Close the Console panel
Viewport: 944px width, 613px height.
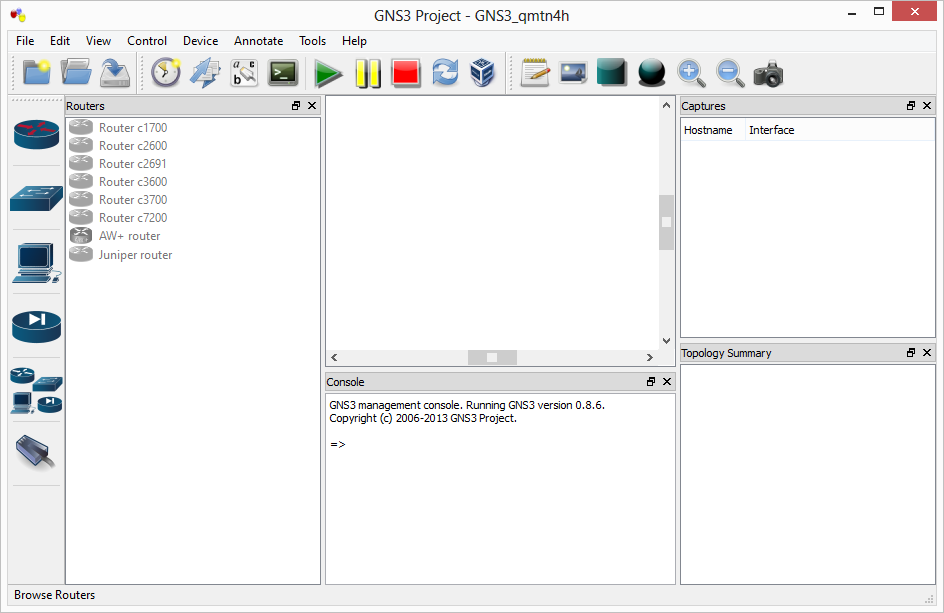point(667,381)
